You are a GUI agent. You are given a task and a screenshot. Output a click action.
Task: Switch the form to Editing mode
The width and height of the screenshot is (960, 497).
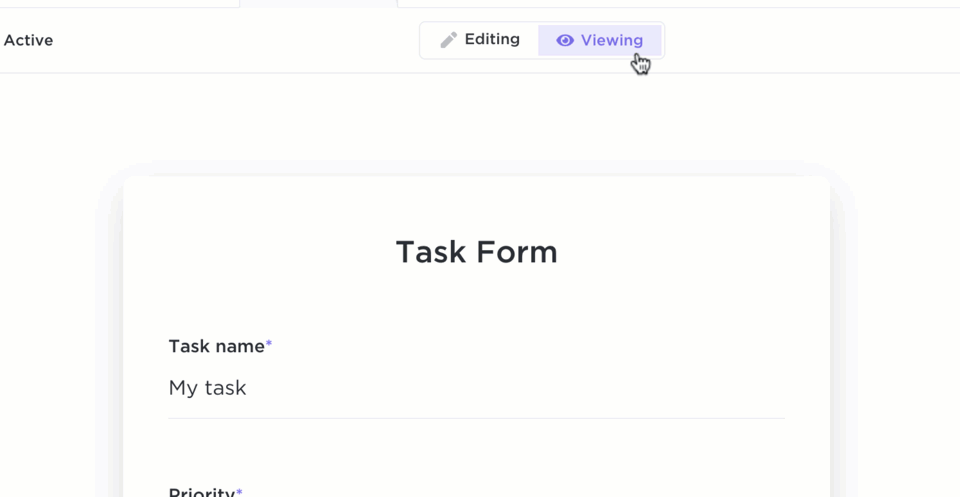[480, 40]
